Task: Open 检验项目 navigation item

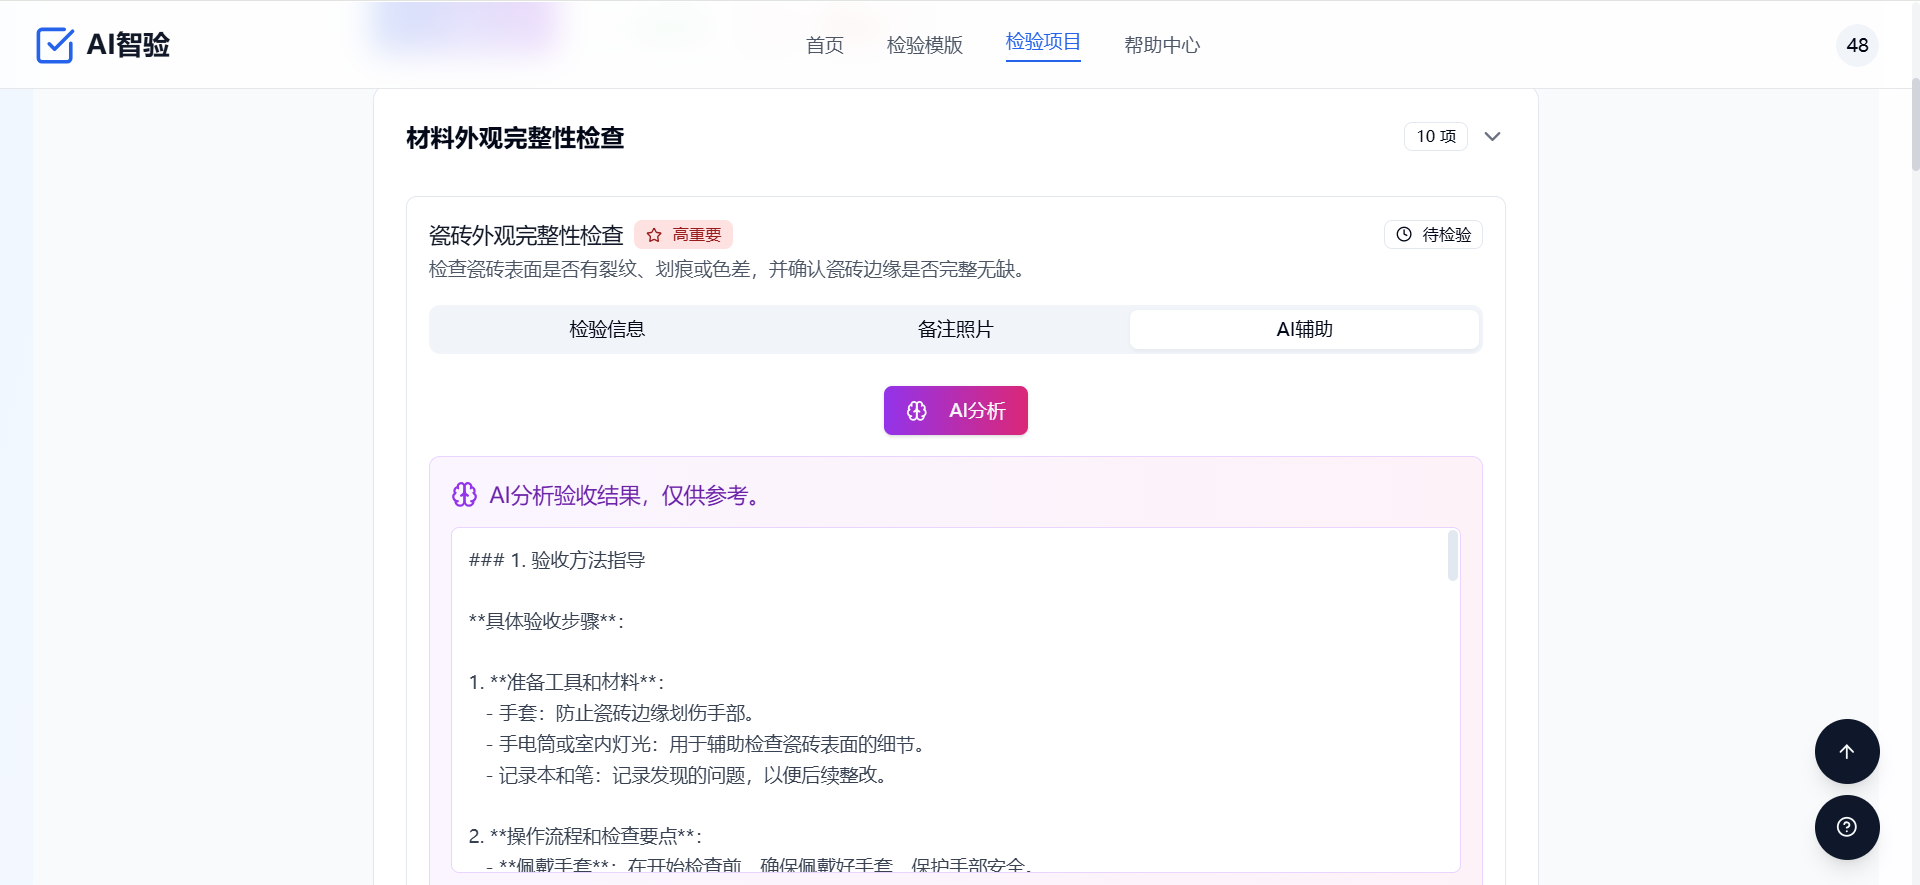Action: (1042, 42)
